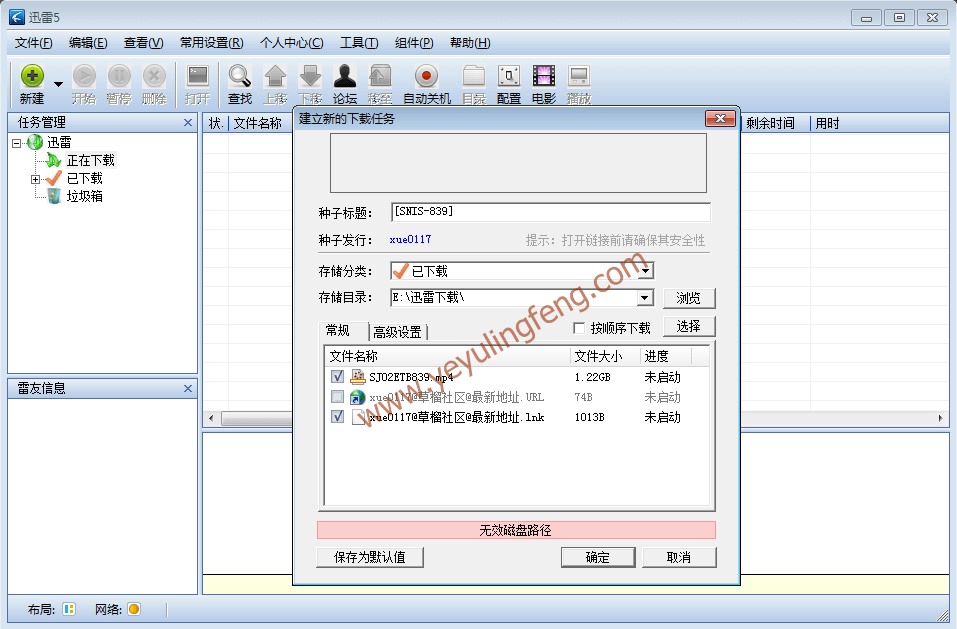The image size is (957, 629).
Task: Close the 建立新的下载任务 dialog
Action: [720, 118]
